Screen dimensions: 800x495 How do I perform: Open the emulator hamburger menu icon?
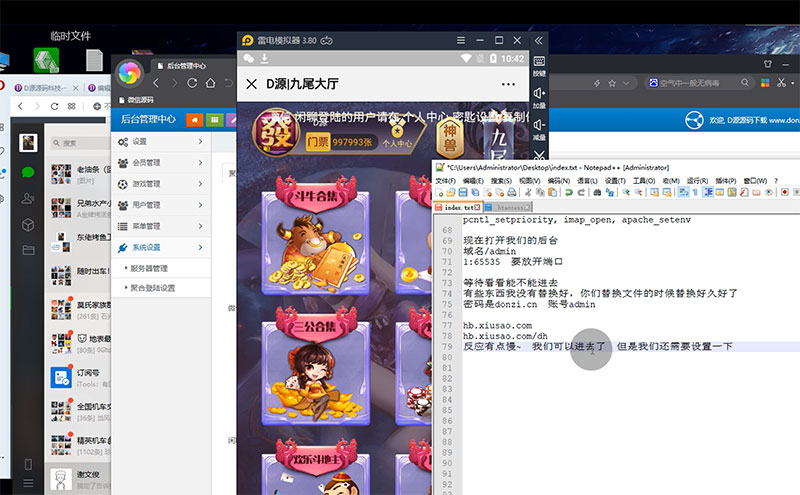click(x=461, y=40)
